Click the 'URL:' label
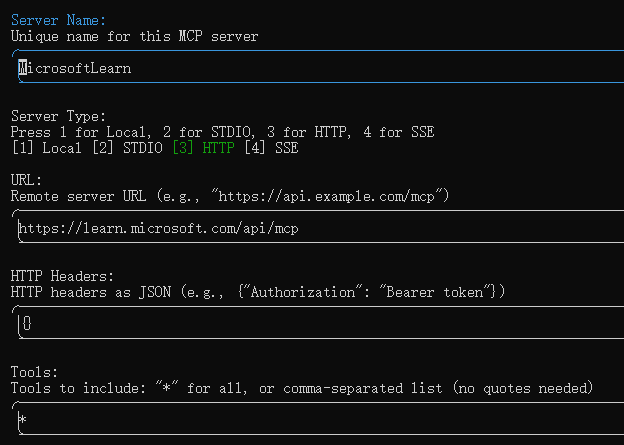The height and width of the screenshot is (445, 624). 27,180
